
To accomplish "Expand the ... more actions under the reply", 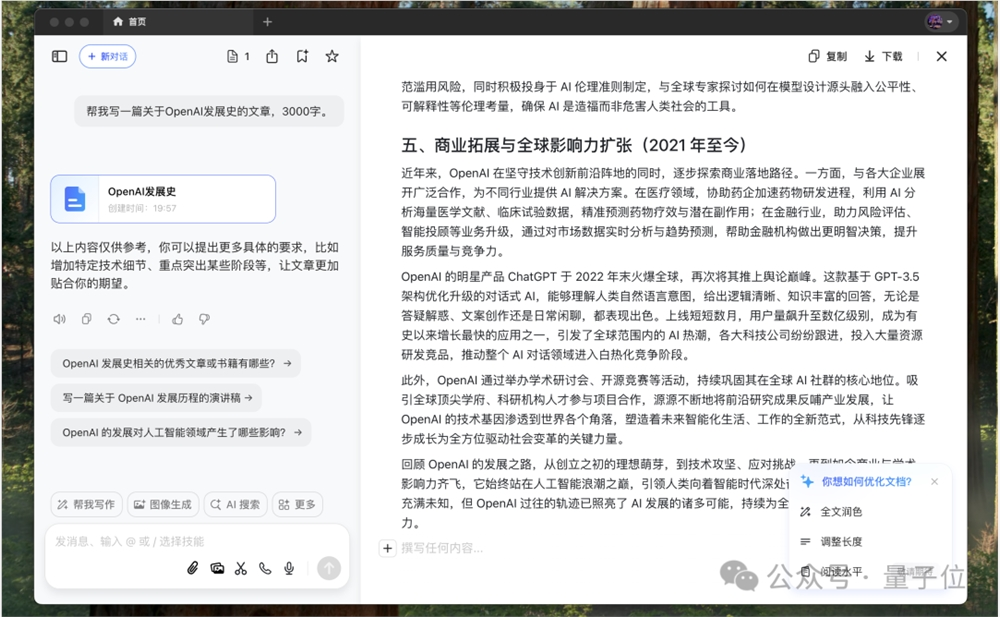I will pos(140,318).
